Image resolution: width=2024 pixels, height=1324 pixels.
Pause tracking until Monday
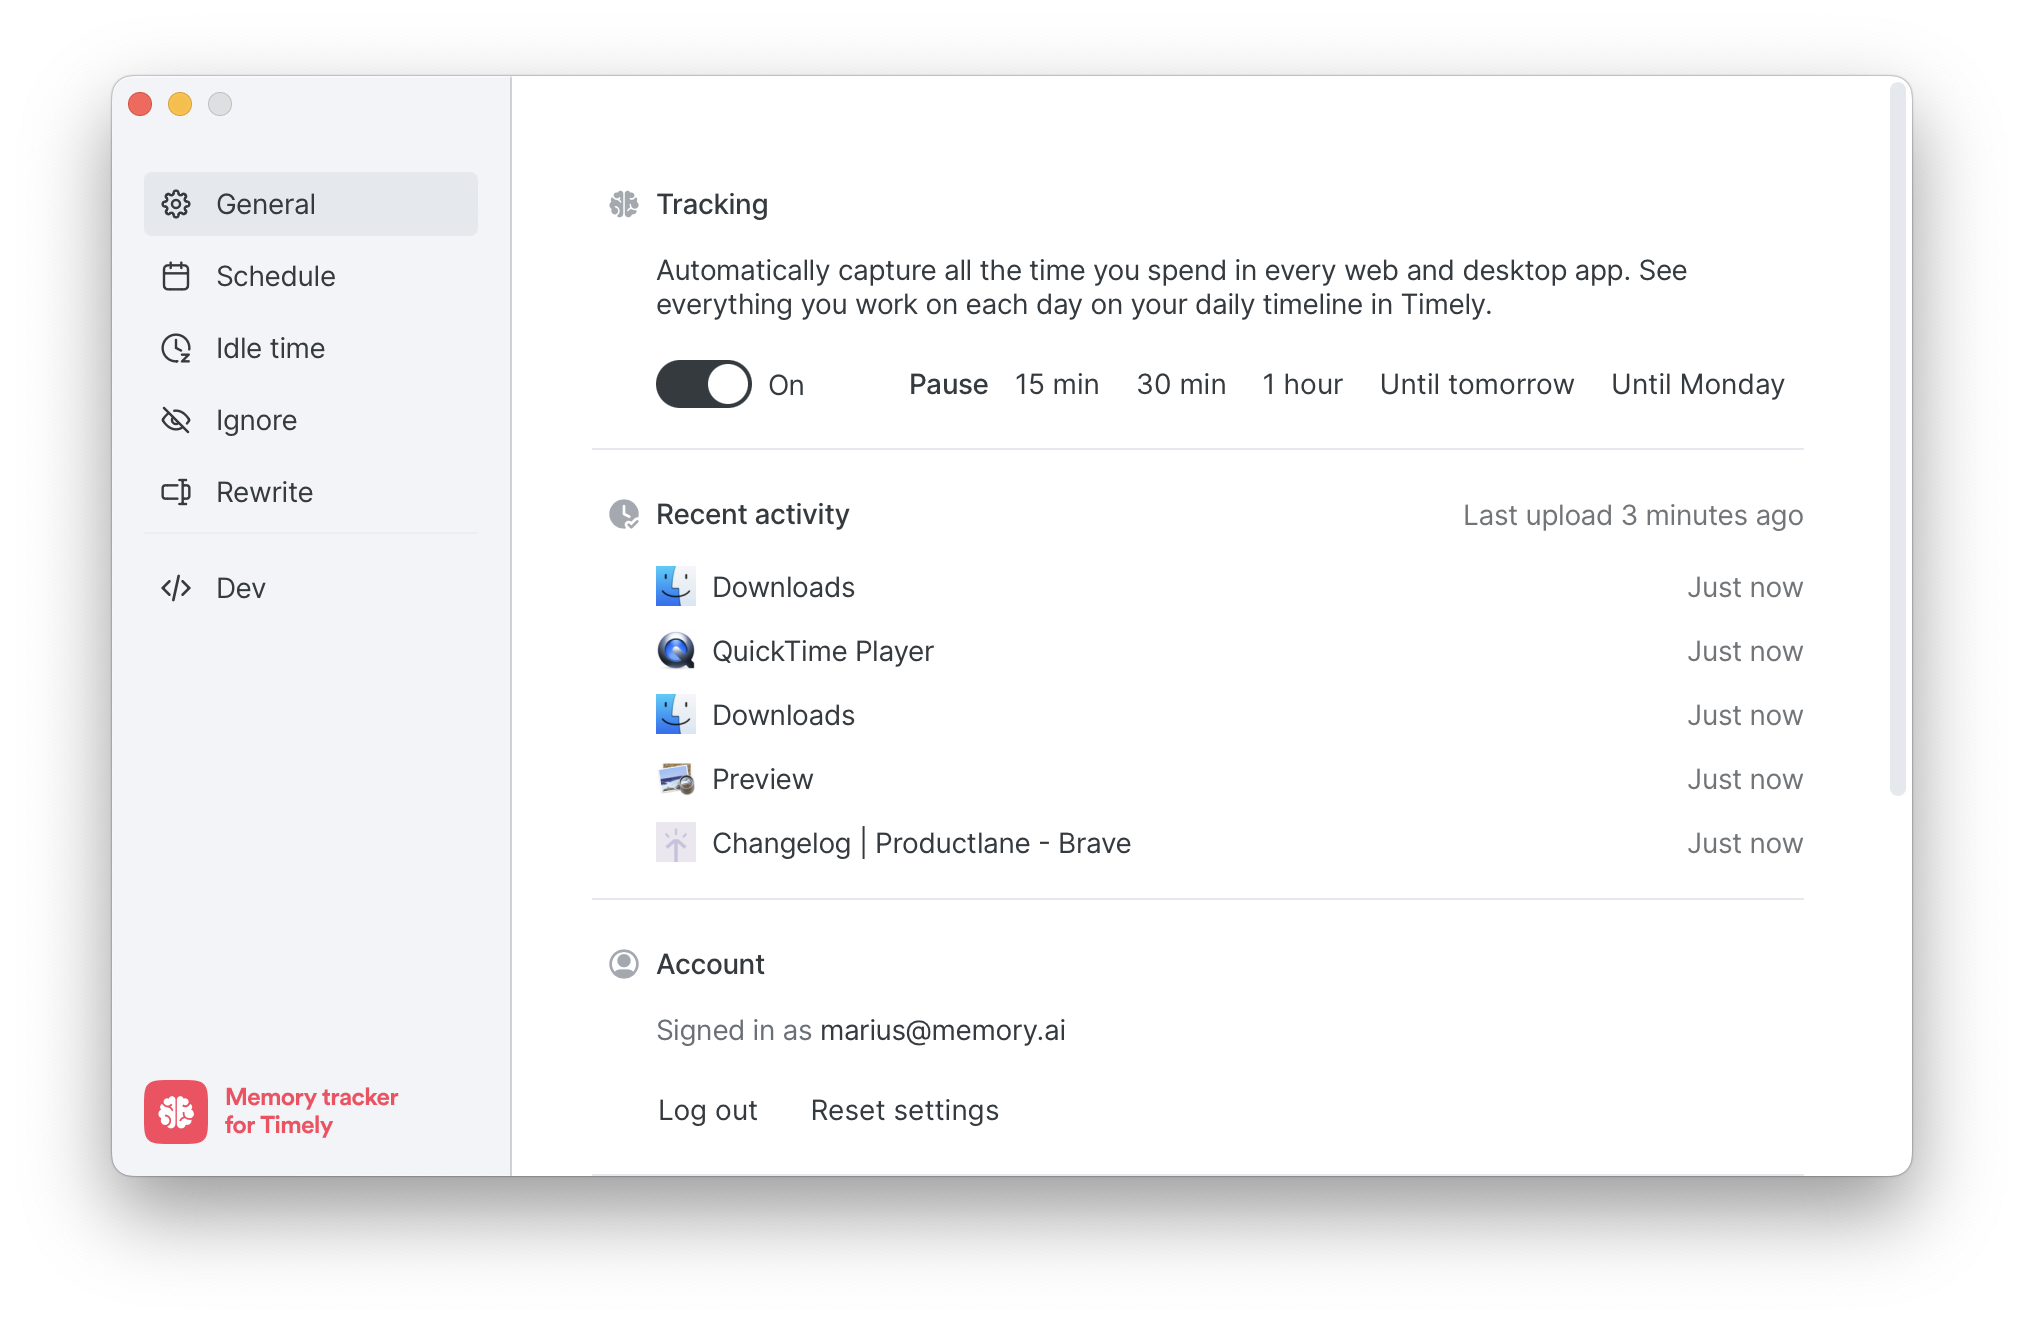(1697, 384)
